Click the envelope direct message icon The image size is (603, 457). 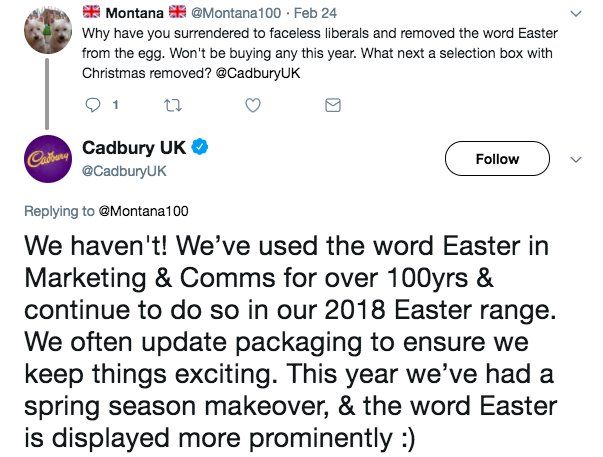click(x=334, y=104)
